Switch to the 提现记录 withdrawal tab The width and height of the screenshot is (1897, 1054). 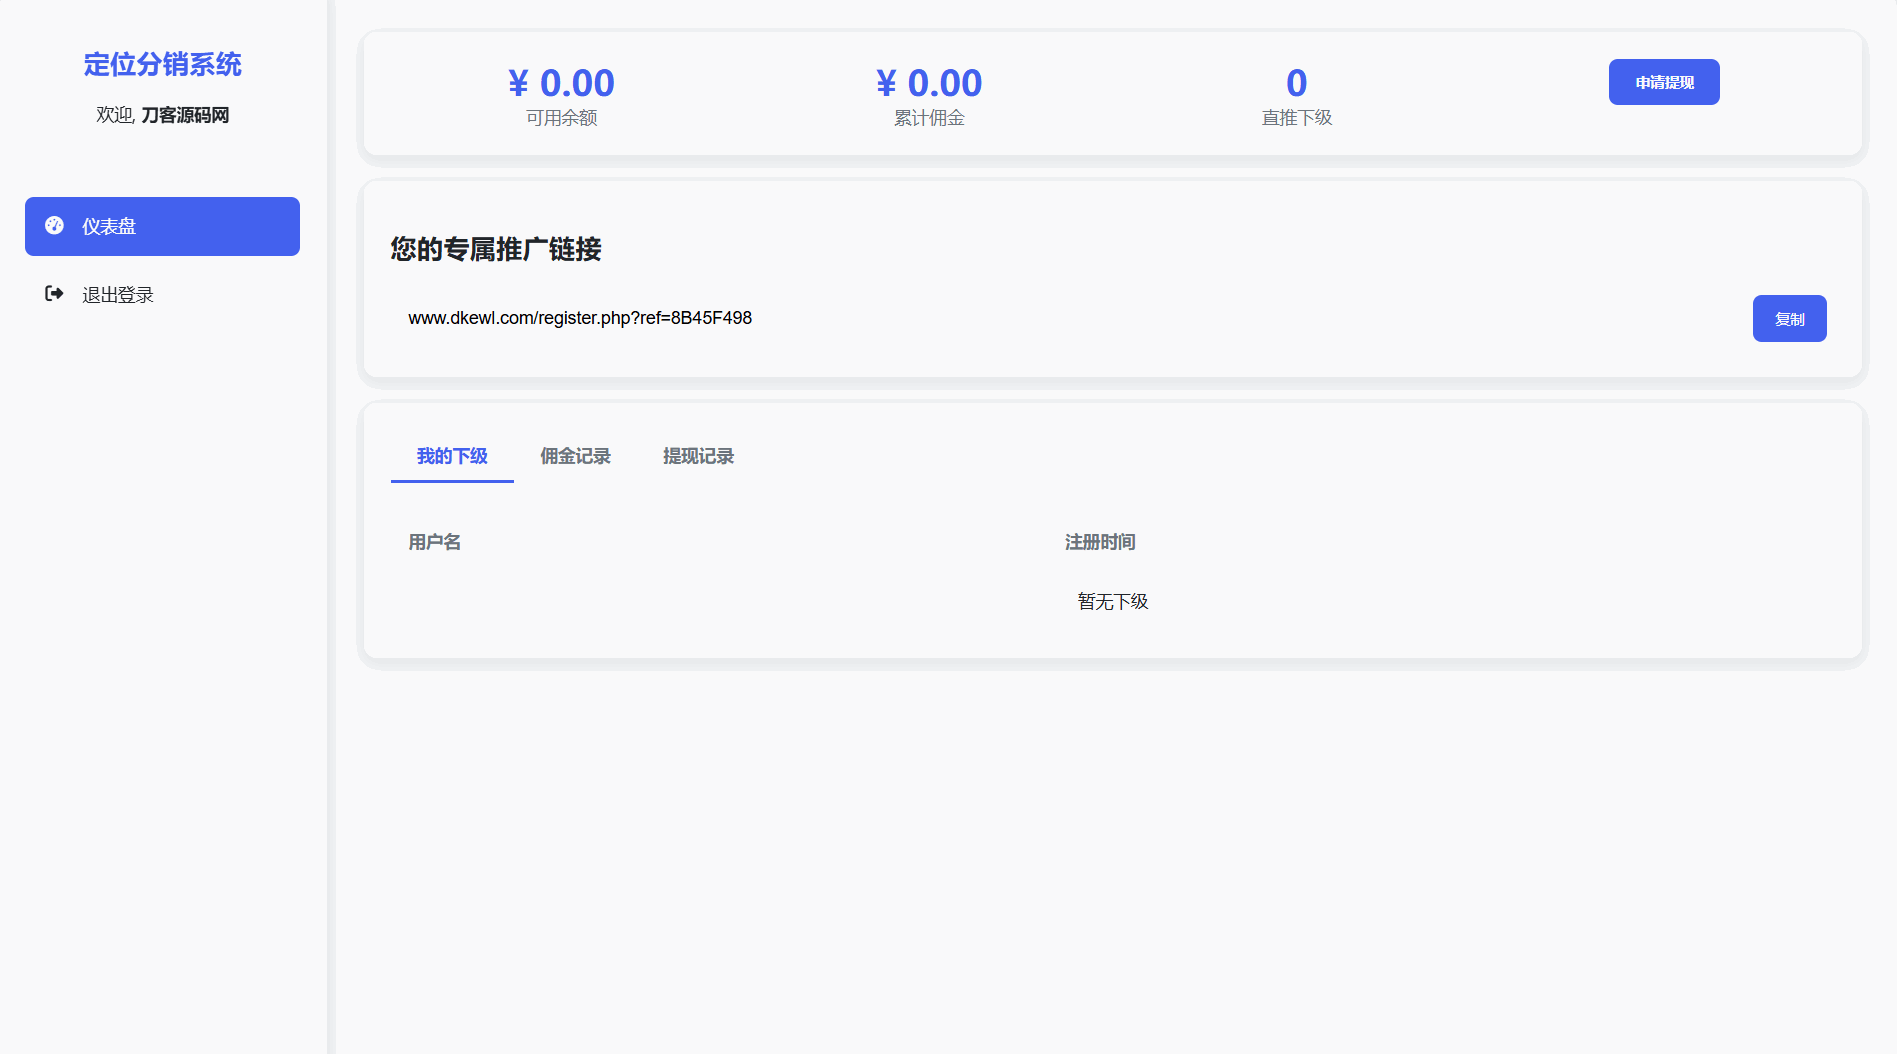pyautogui.click(x=698, y=456)
